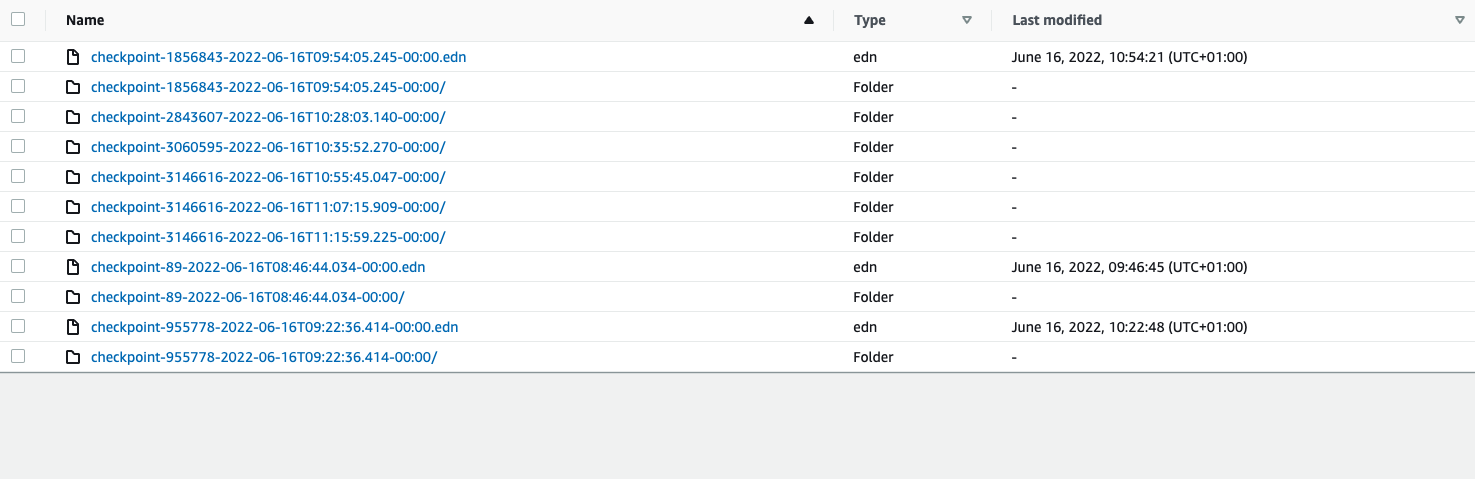Image resolution: width=1475 pixels, height=479 pixels.
Task: Click folder icon for checkpoint-2843607 folder
Action: pyautogui.click(x=72, y=117)
